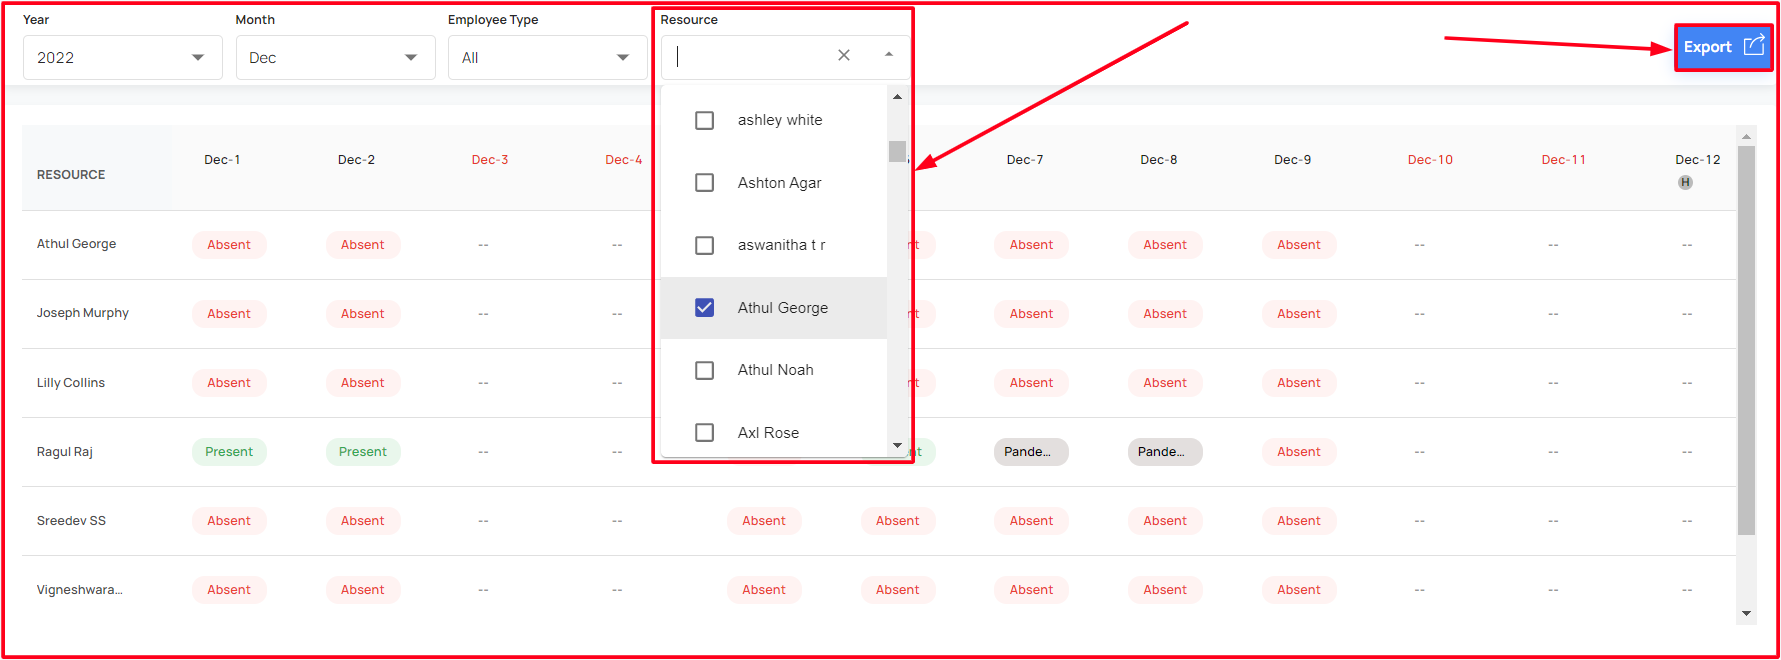
Task: Select the Lilly Collins row name
Action: (71, 383)
